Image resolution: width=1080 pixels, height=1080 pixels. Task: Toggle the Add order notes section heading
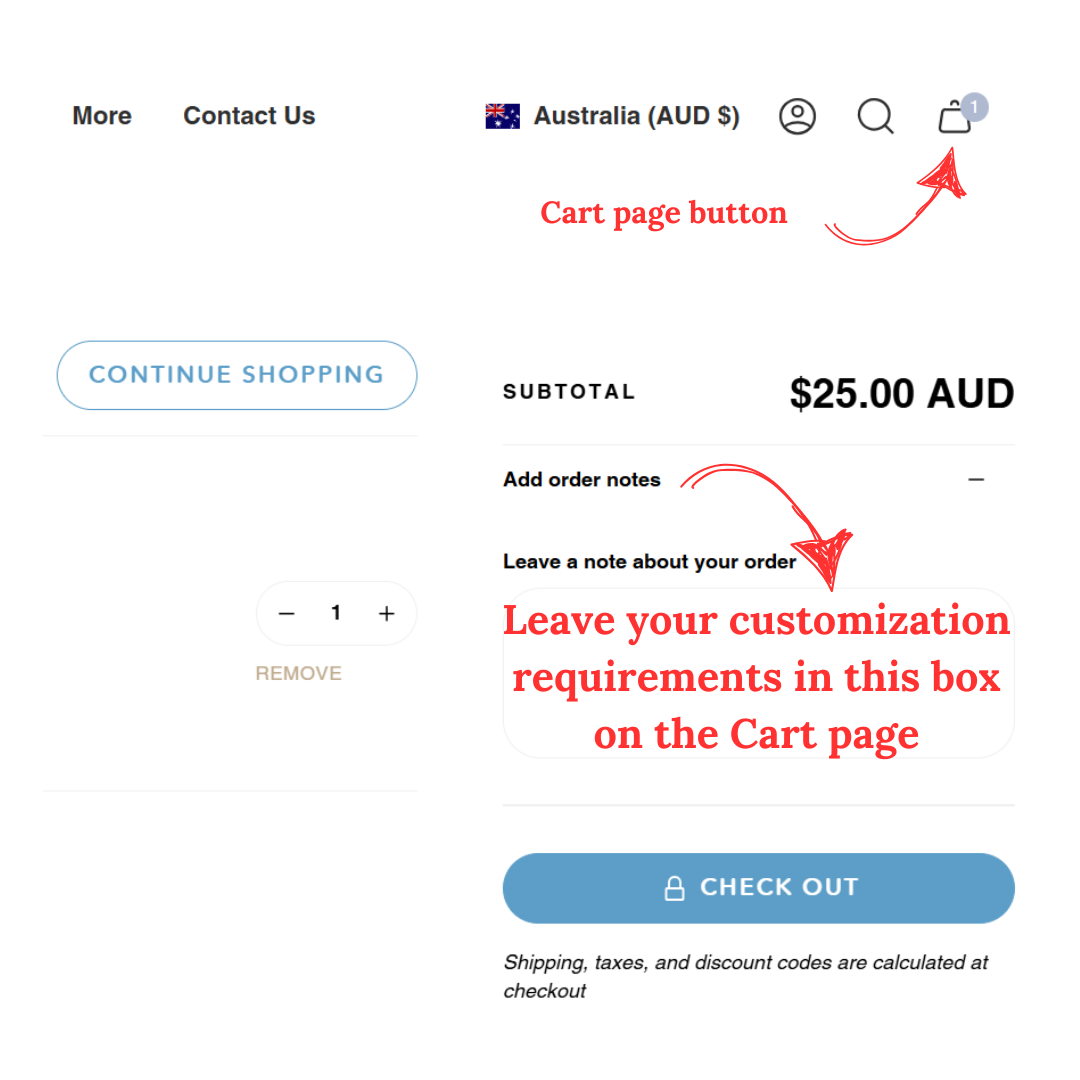(x=582, y=480)
